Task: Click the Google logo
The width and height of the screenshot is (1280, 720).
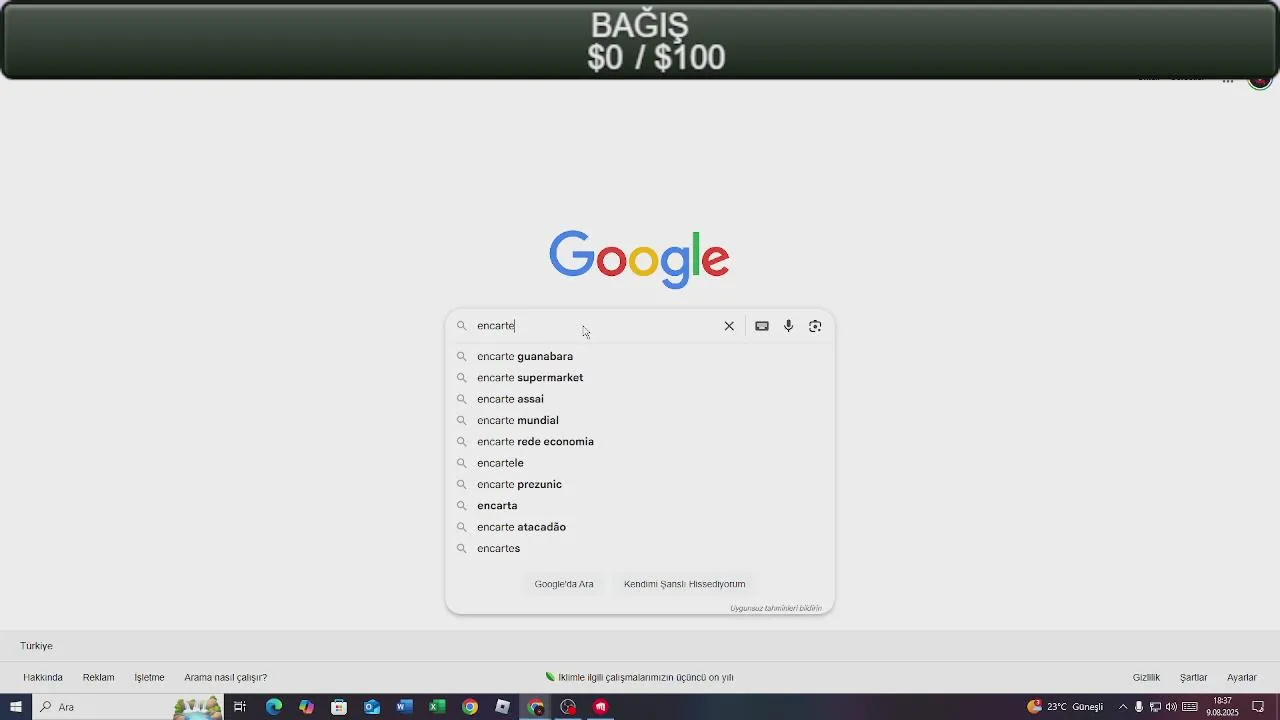Action: point(639,259)
